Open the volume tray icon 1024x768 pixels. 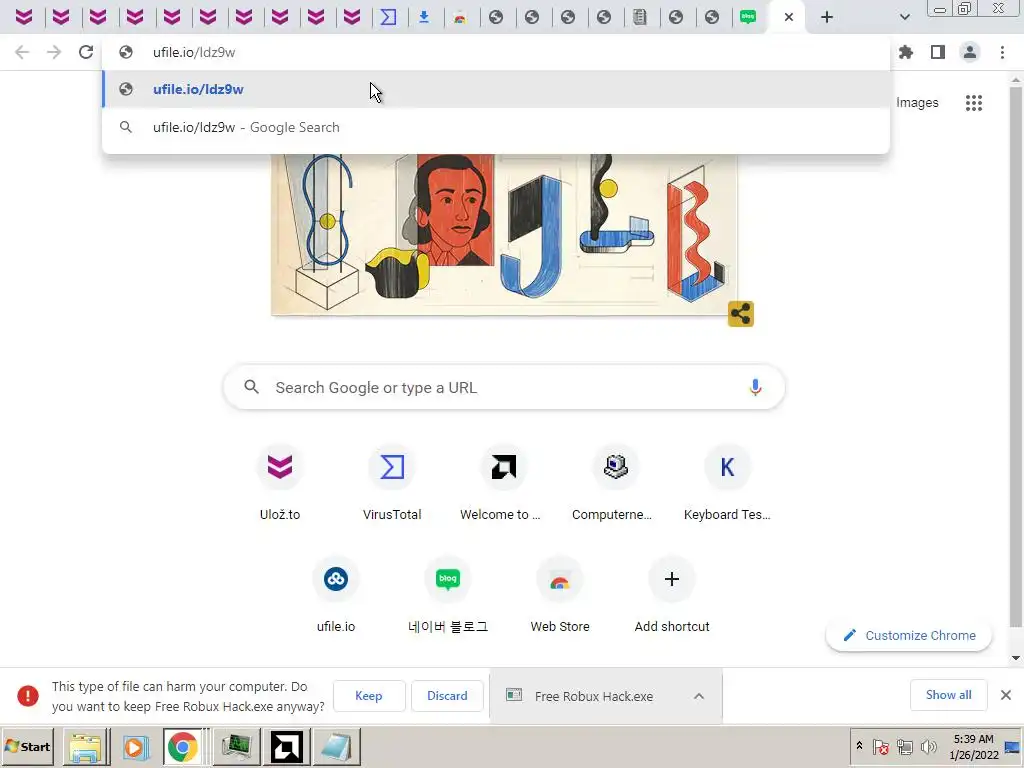(928, 746)
